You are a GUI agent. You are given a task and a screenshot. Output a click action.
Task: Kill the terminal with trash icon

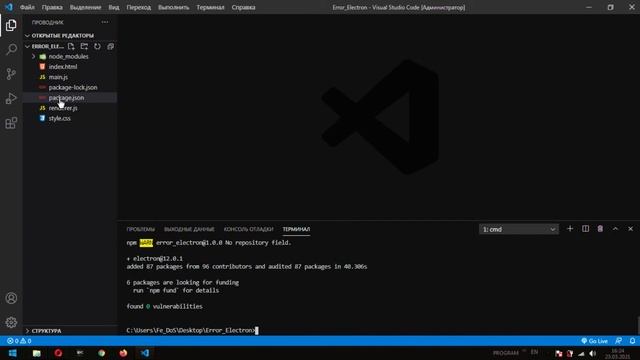pyautogui.click(x=600, y=229)
